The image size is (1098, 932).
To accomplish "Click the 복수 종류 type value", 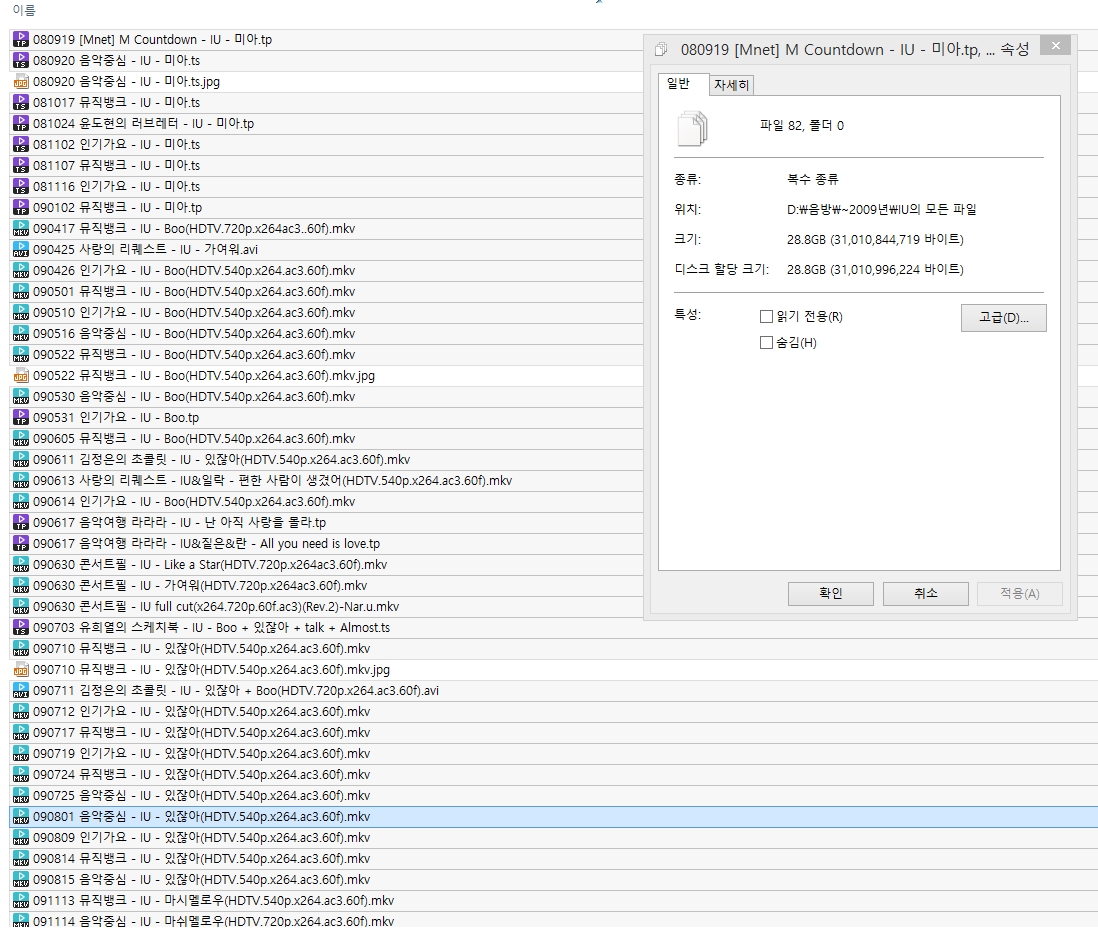I will coord(812,179).
